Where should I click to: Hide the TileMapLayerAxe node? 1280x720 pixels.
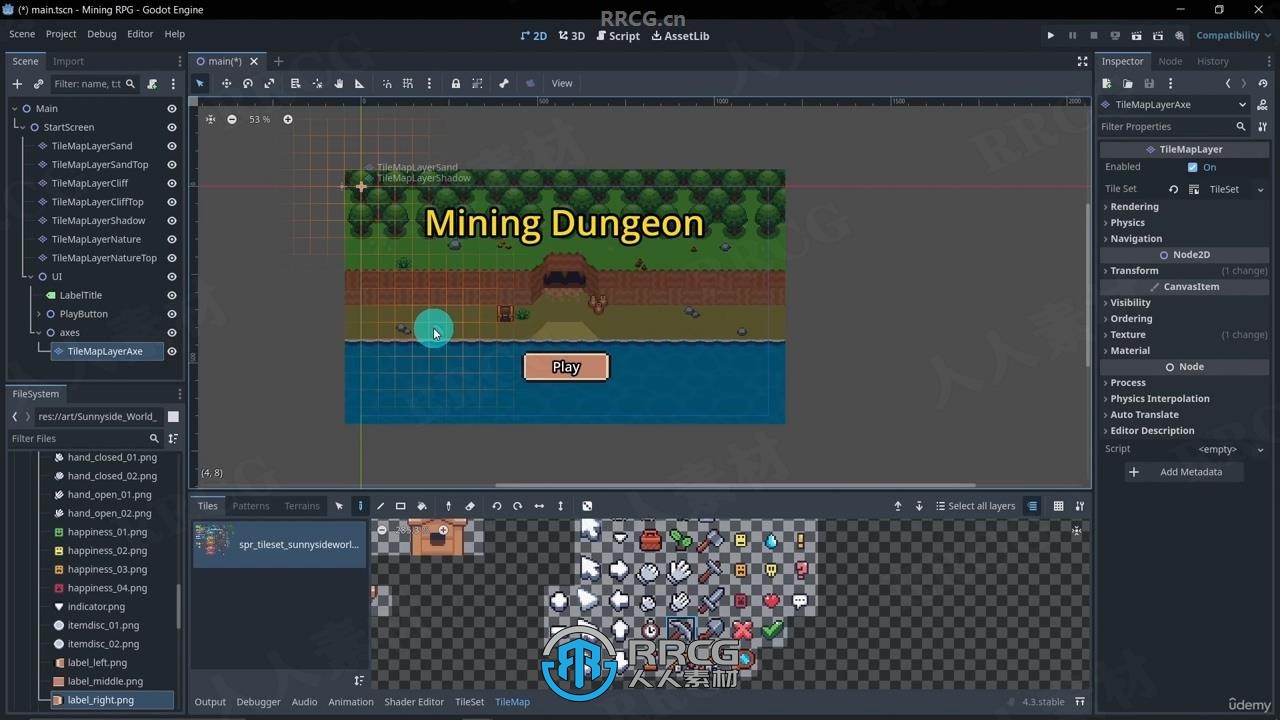pos(172,351)
